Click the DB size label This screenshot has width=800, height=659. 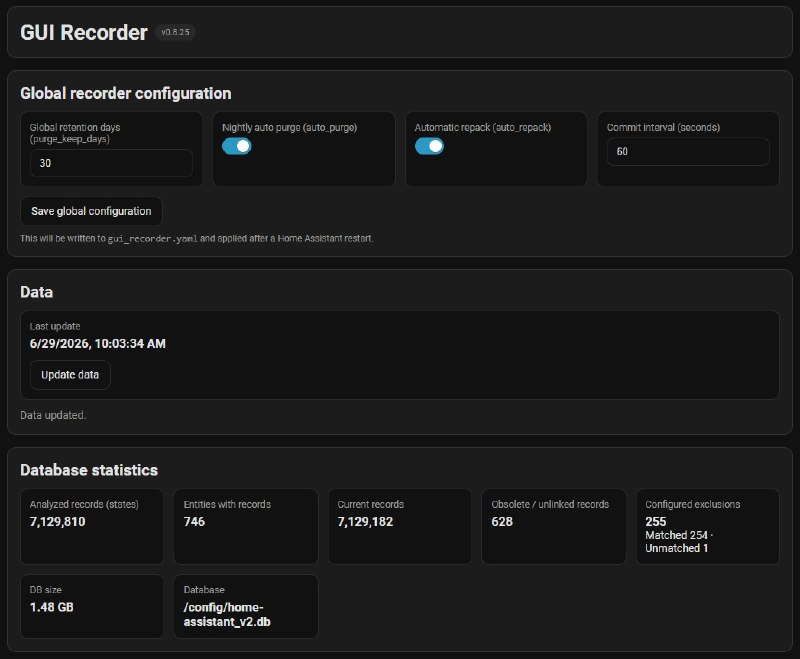click(x=45, y=590)
